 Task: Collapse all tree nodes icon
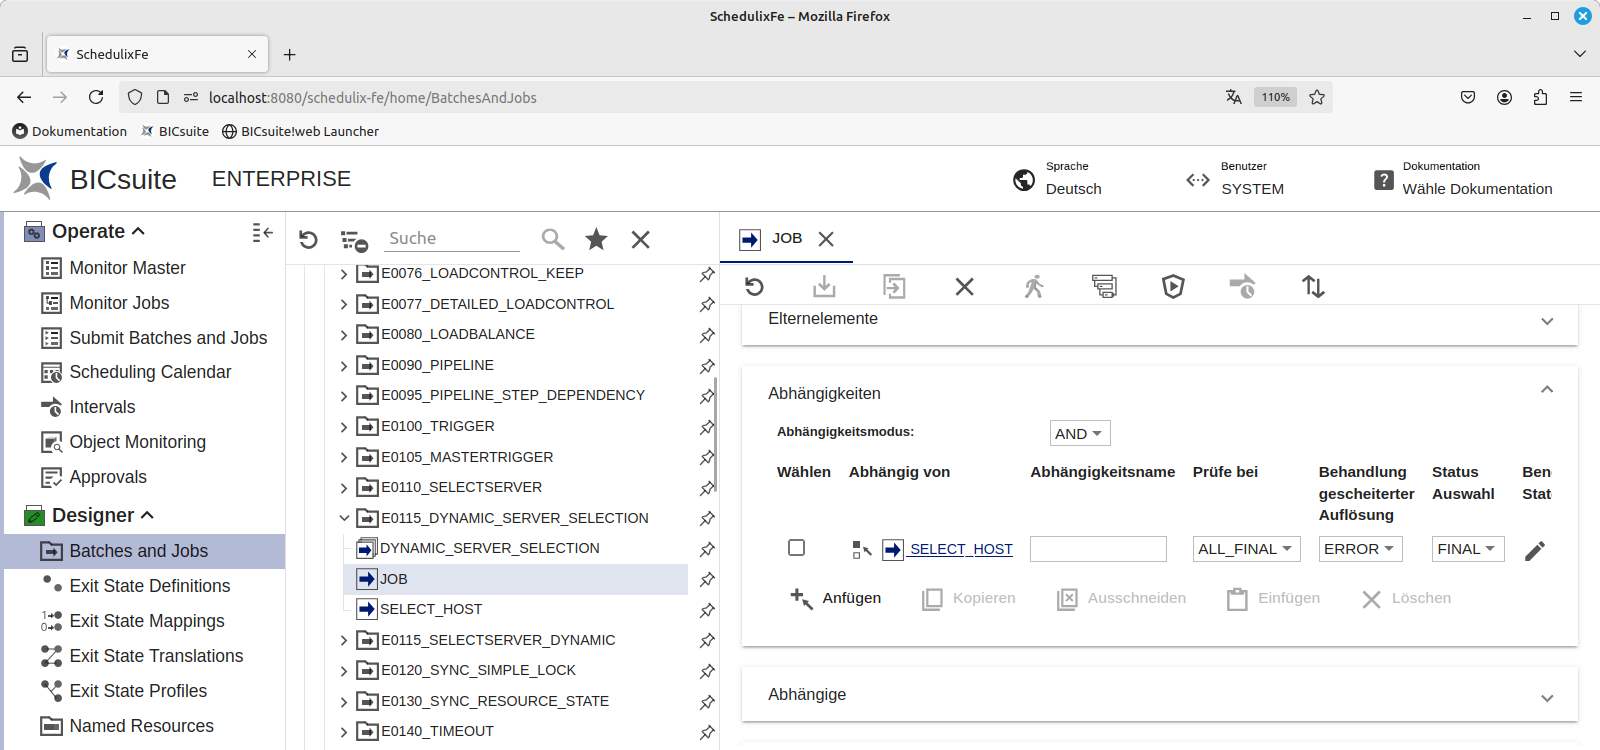[x=354, y=240]
